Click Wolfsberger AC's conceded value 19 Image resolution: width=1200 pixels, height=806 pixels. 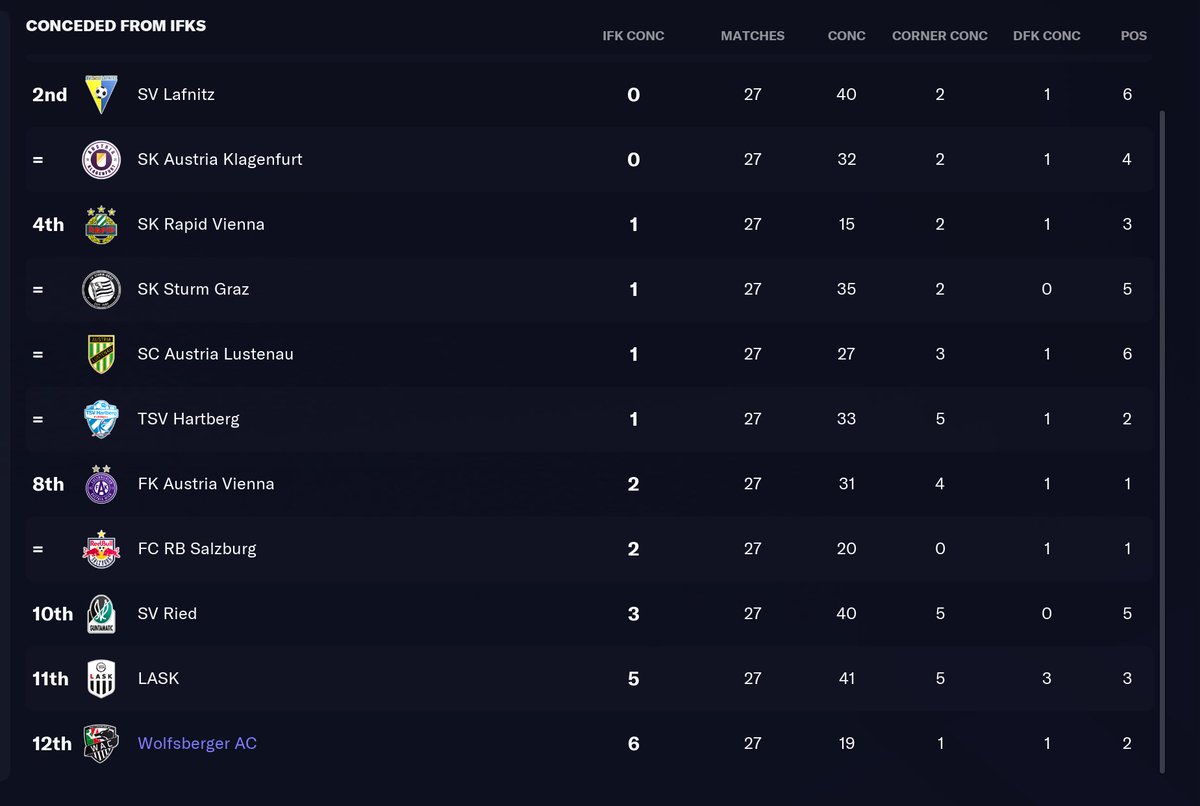[846, 744]
